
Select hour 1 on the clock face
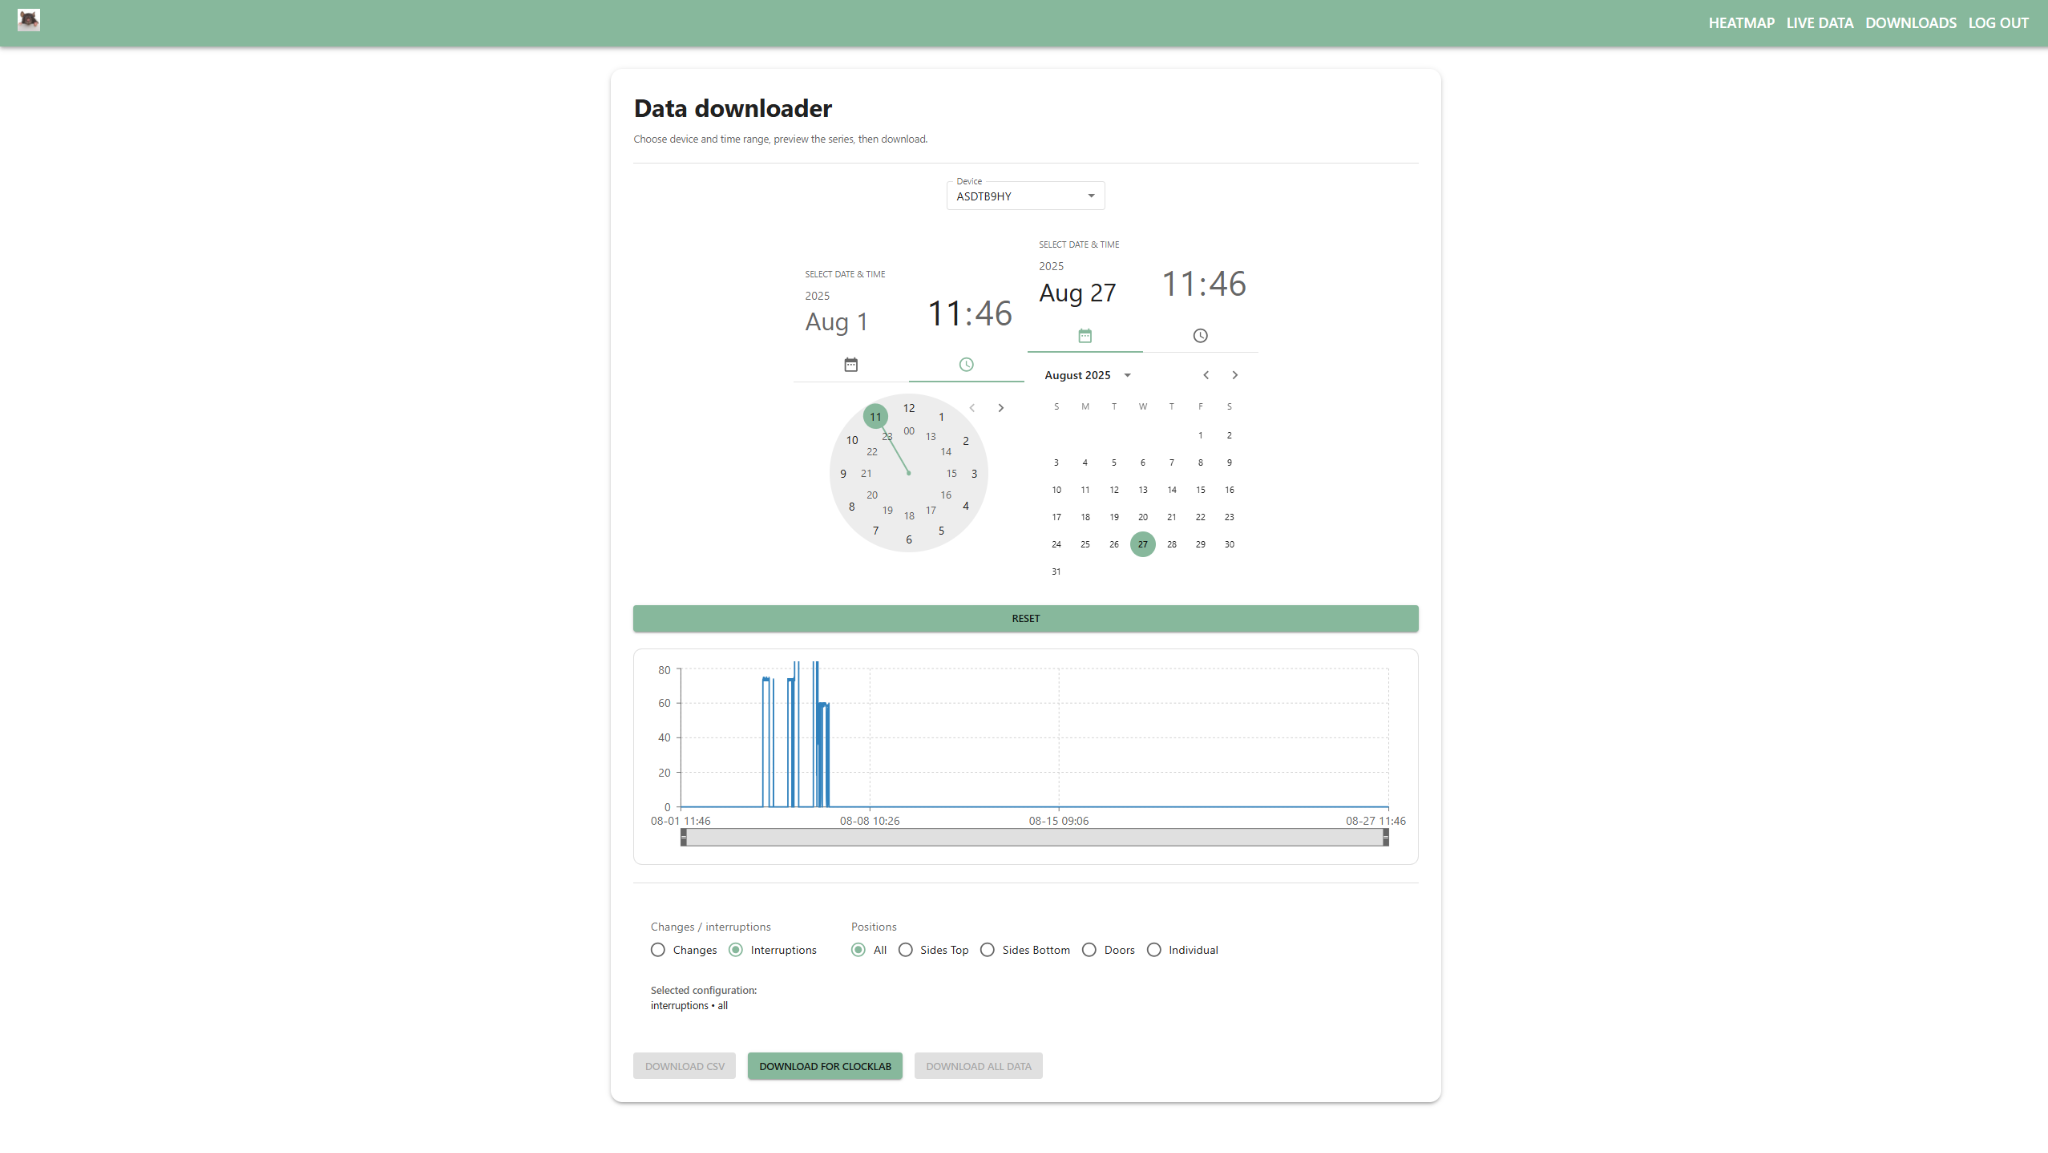pyautogui.click(x=941, y=417)
